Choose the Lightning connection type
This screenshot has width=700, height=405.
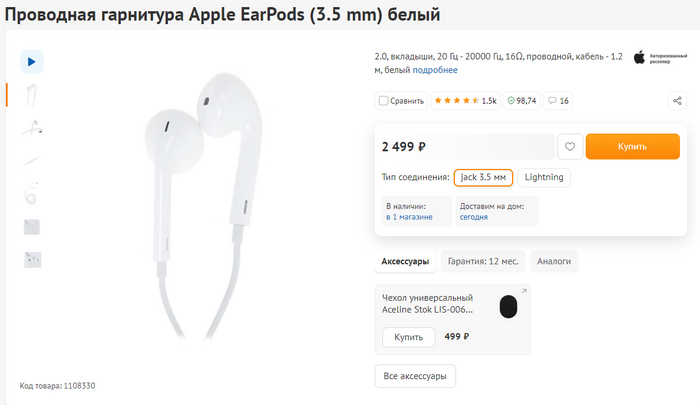pyautogui.click(x=544, y=178)
